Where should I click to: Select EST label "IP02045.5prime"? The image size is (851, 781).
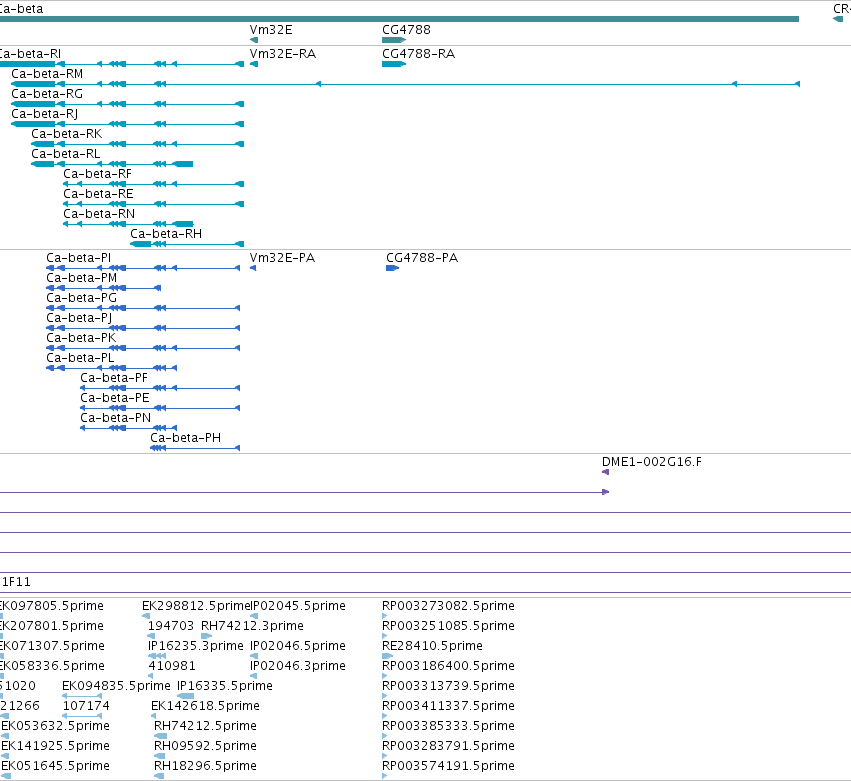[298, 606]
